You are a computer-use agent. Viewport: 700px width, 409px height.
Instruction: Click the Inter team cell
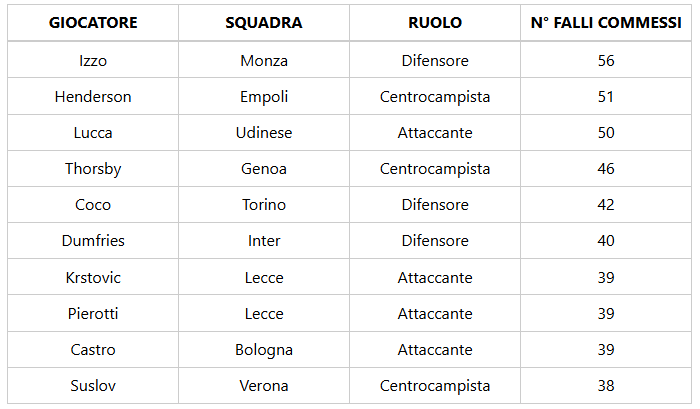(x=264, y=241)
